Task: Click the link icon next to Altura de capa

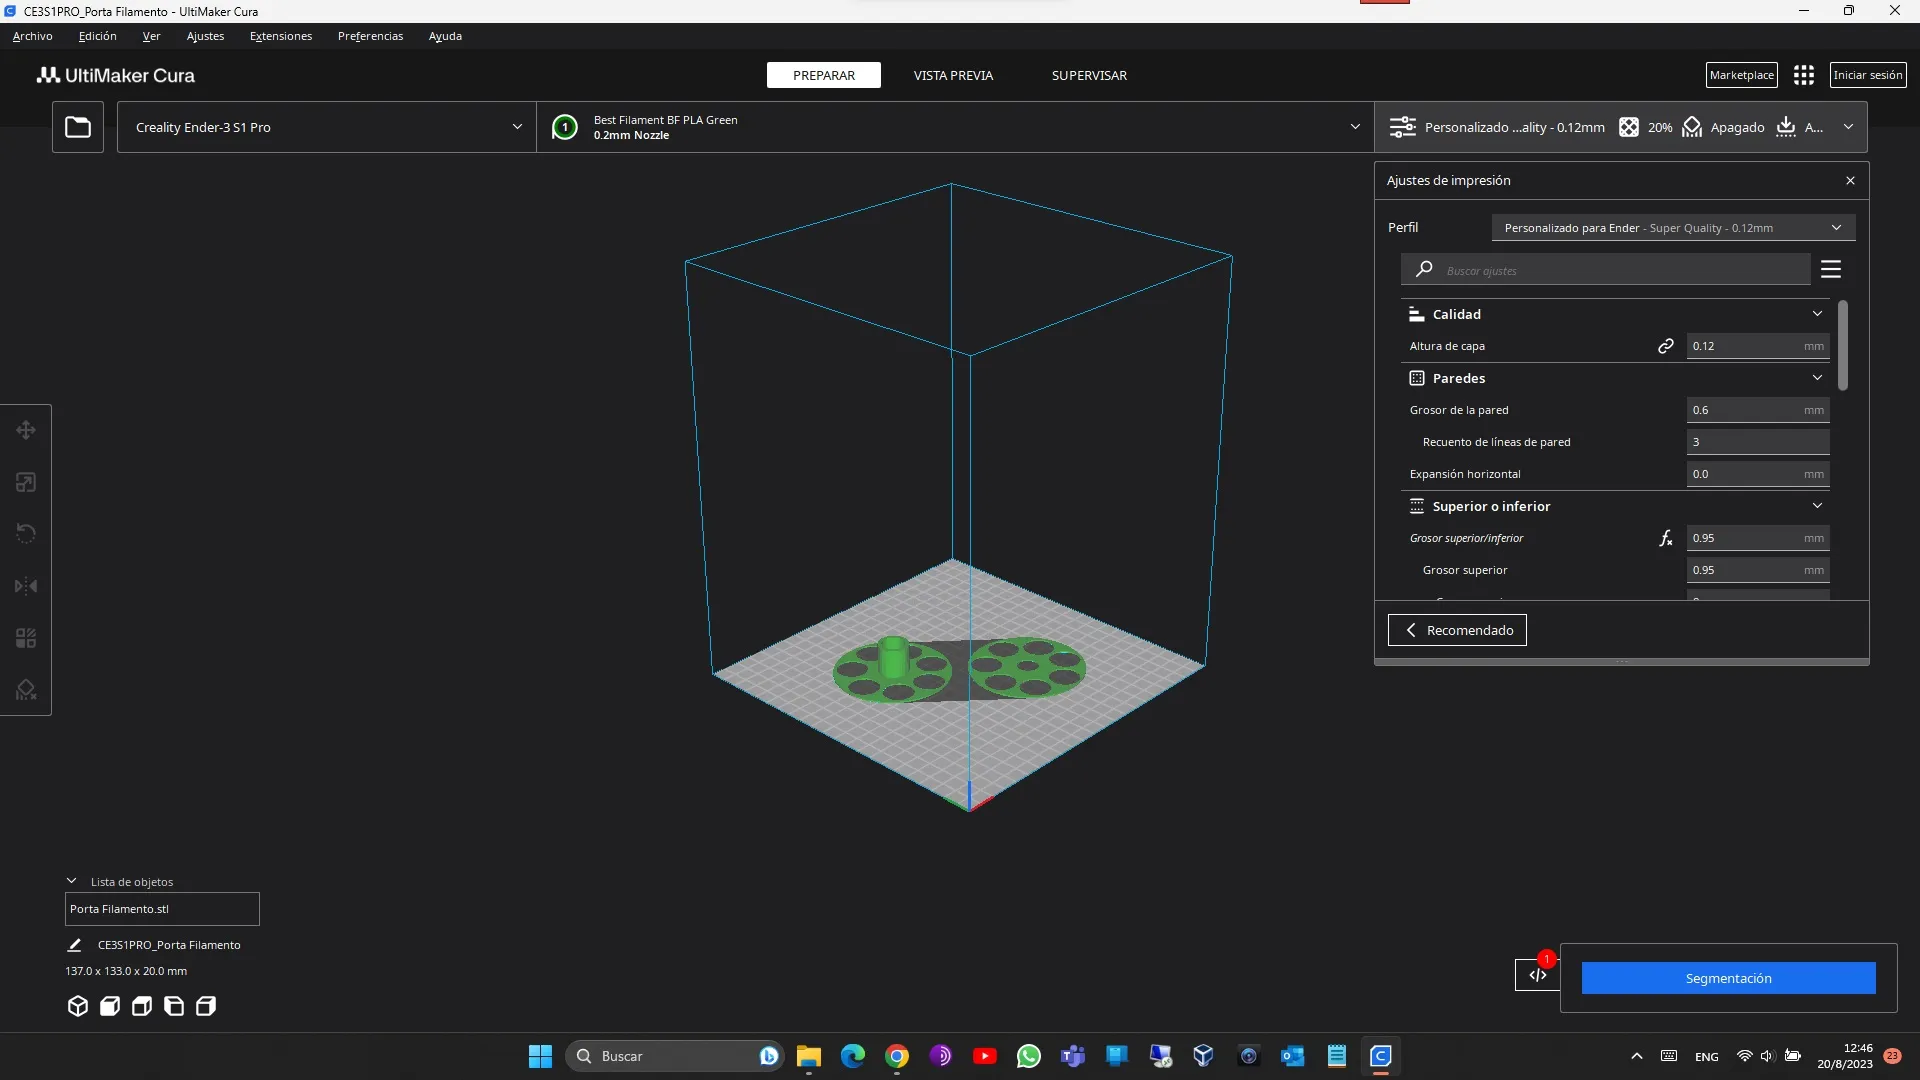Action: pyautogui.click(x=1666, y=346)
